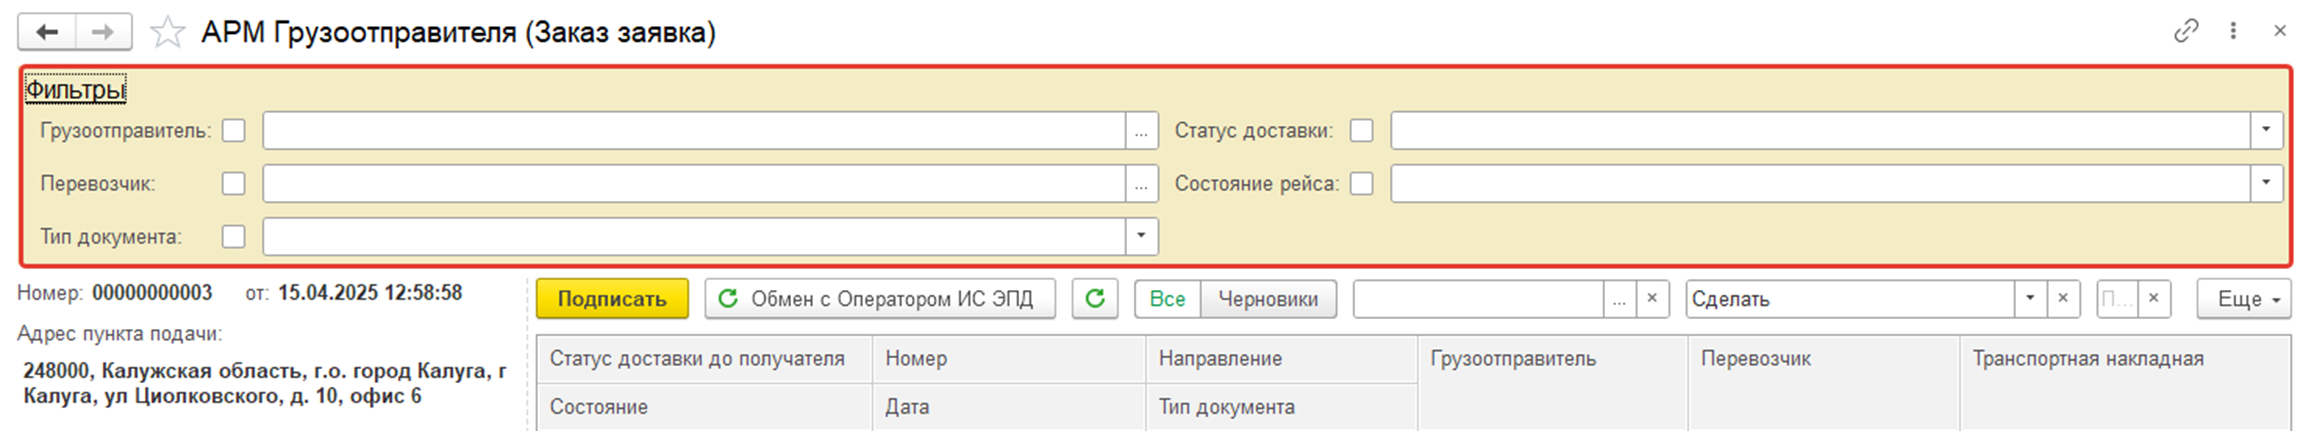The height and width of the screenshot is (431, 2317).
Task: Open Перевозчик selection with ellipsis button
Action: pyautogui.click(x=1141, y=184)
